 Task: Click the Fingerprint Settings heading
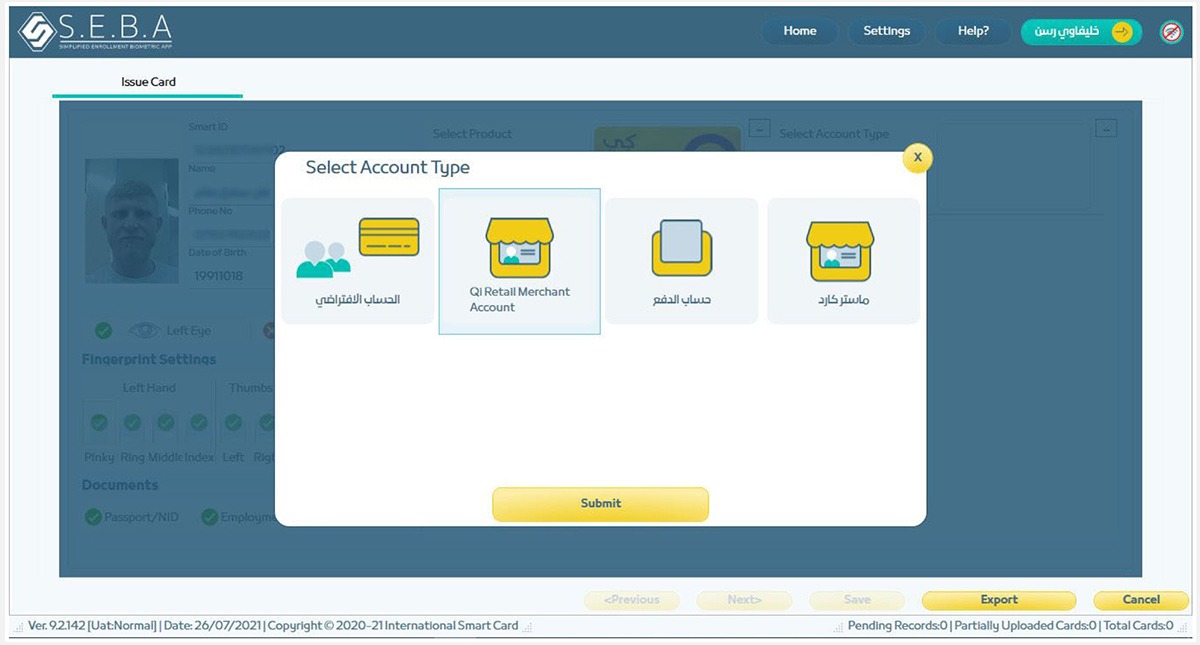point(149,359)
